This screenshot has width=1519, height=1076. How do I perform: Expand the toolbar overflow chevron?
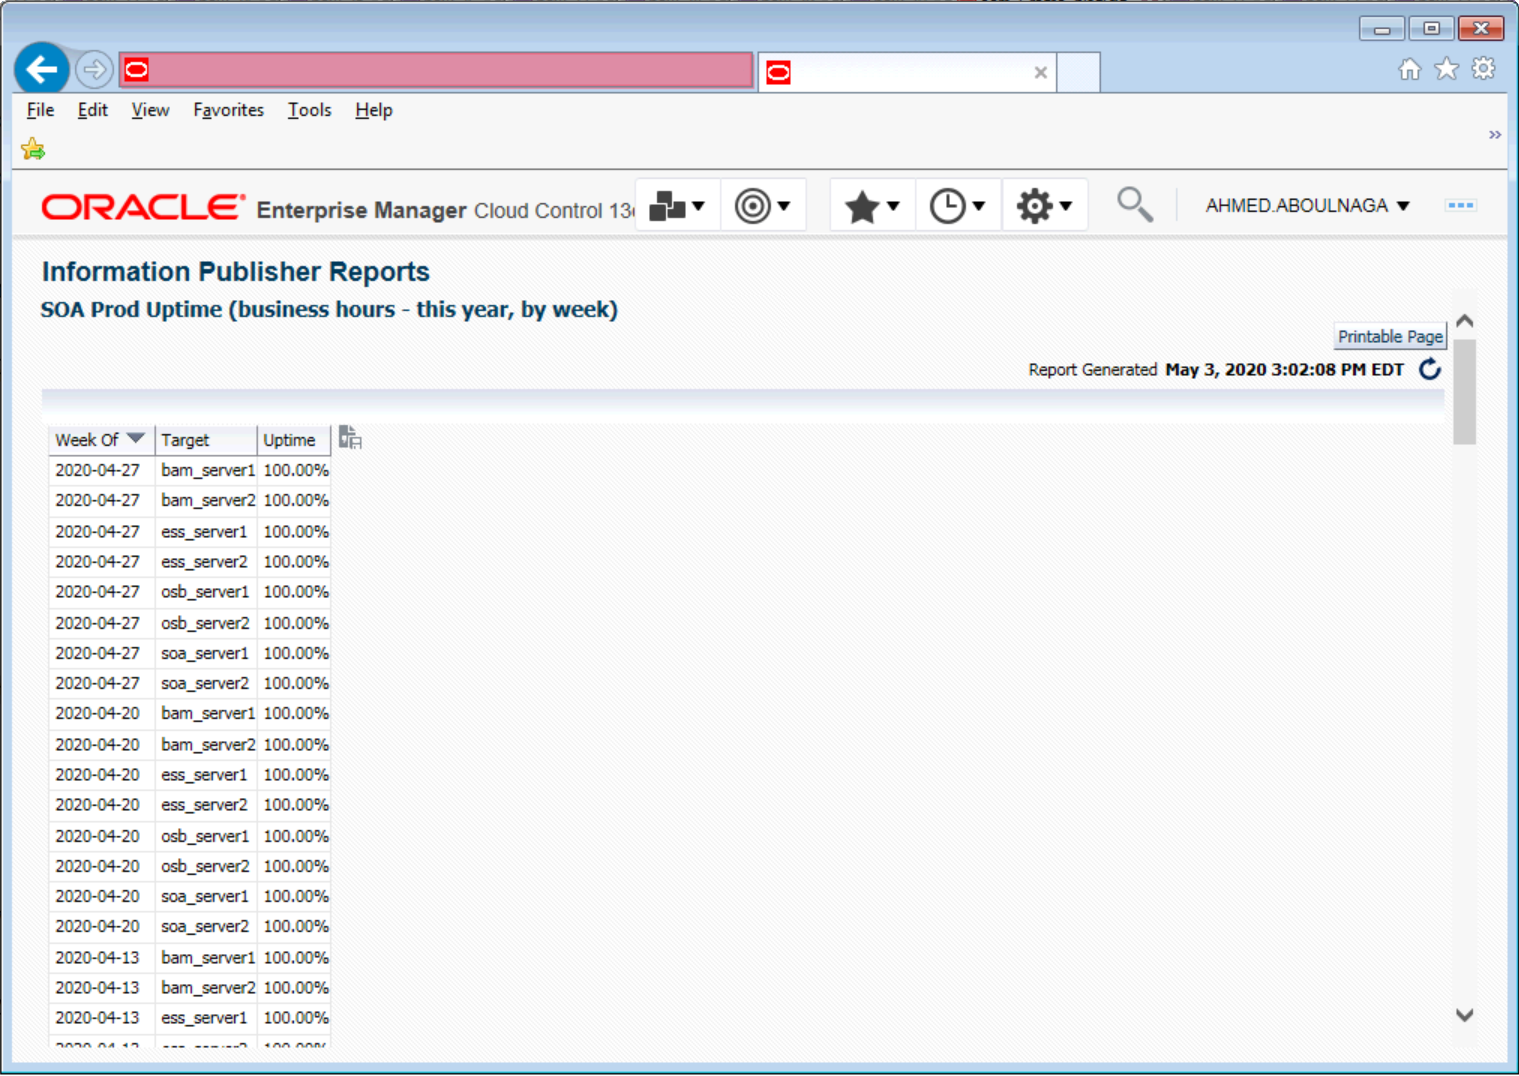point(1494,135)
